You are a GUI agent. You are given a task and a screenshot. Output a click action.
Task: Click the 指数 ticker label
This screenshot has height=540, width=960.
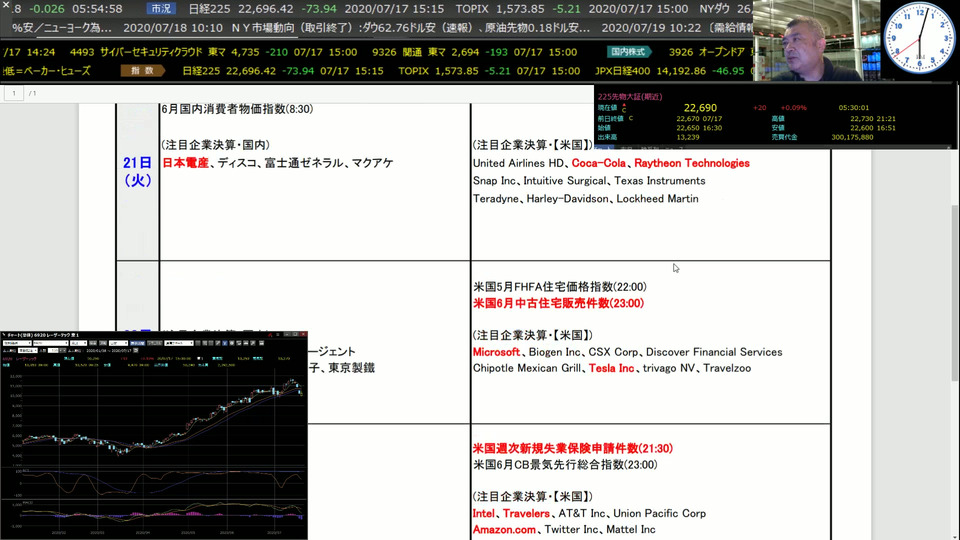pos(142,70)
